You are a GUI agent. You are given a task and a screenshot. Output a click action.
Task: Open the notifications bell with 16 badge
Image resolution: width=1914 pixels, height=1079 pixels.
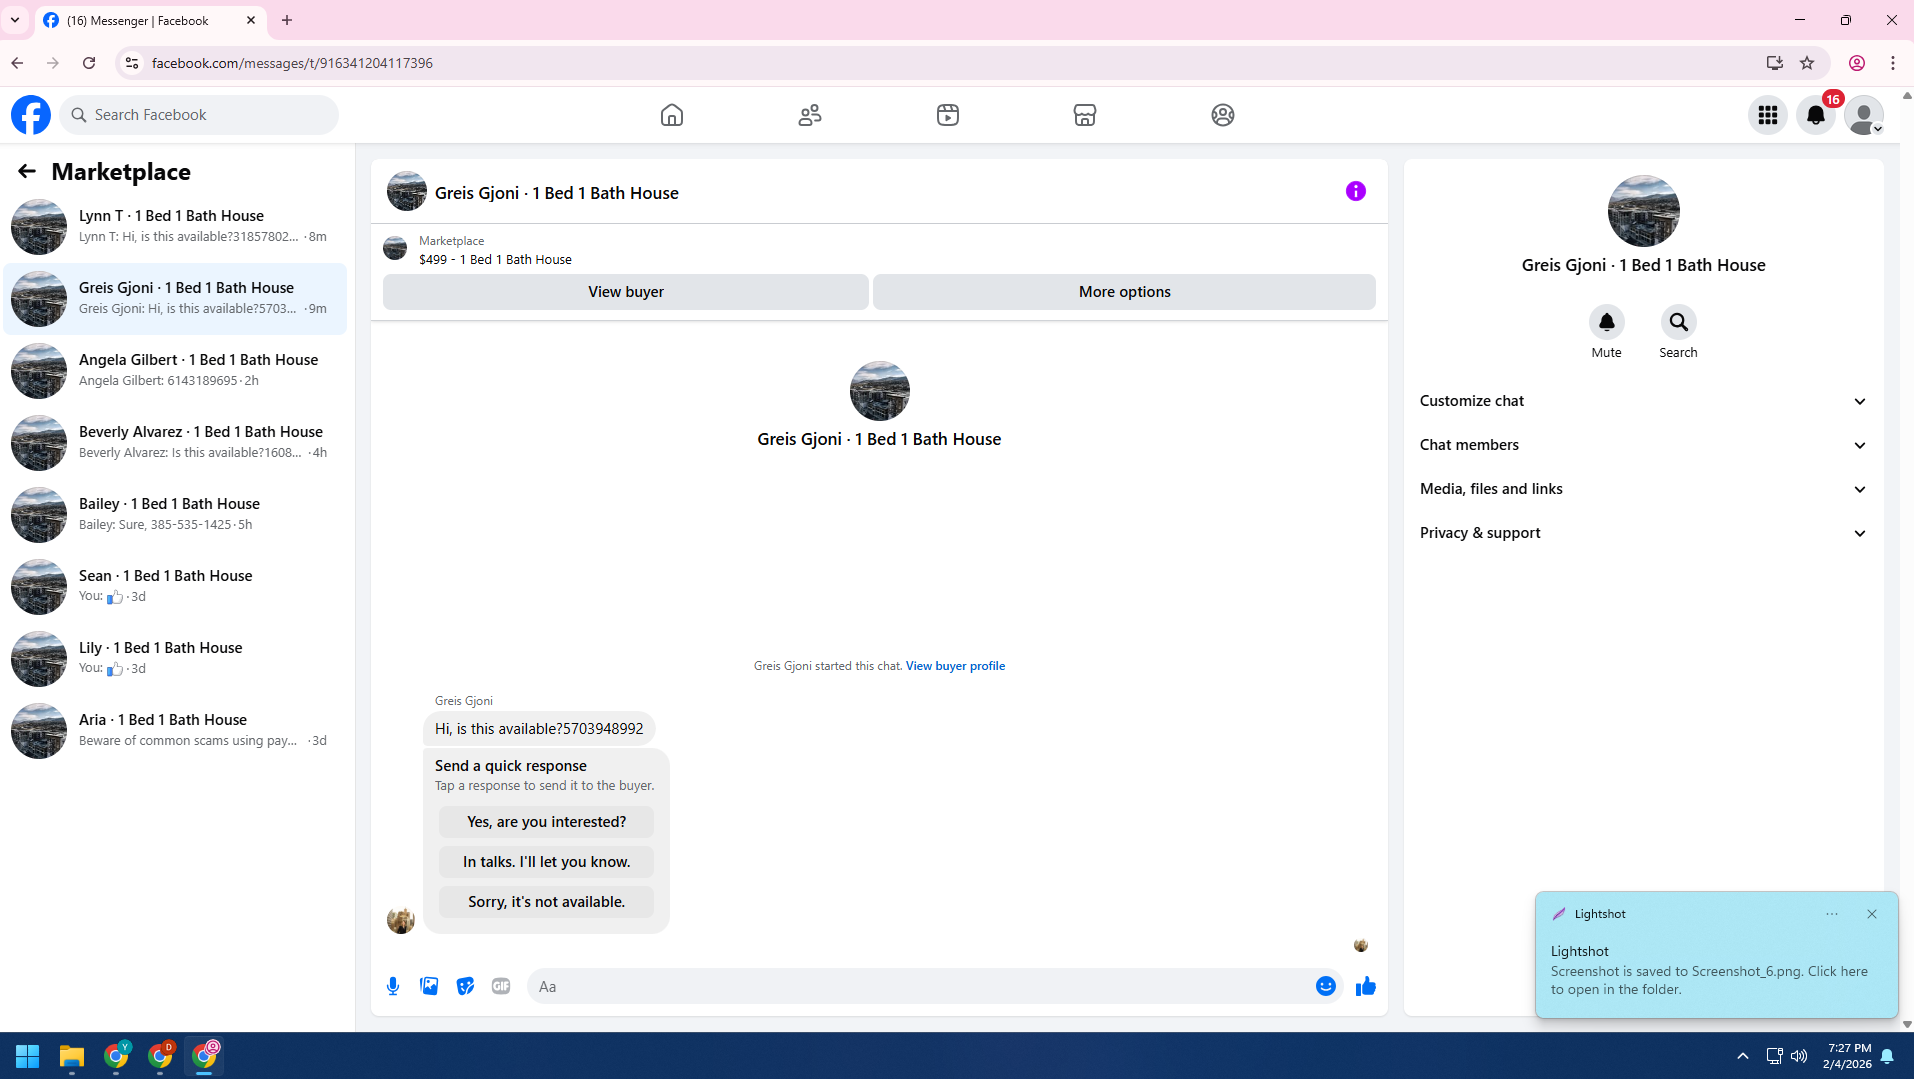click(1816, 115)
